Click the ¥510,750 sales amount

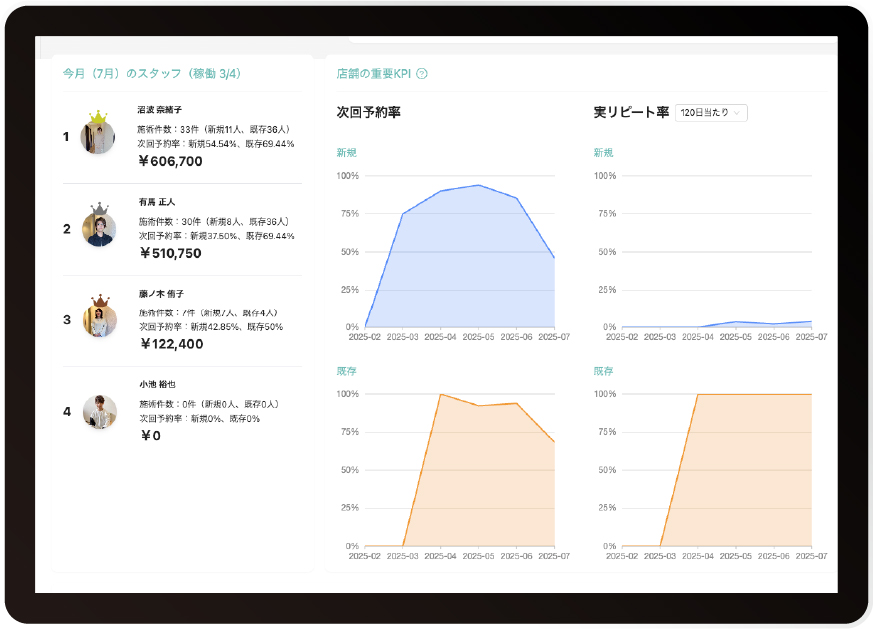[x=170, y=253]
